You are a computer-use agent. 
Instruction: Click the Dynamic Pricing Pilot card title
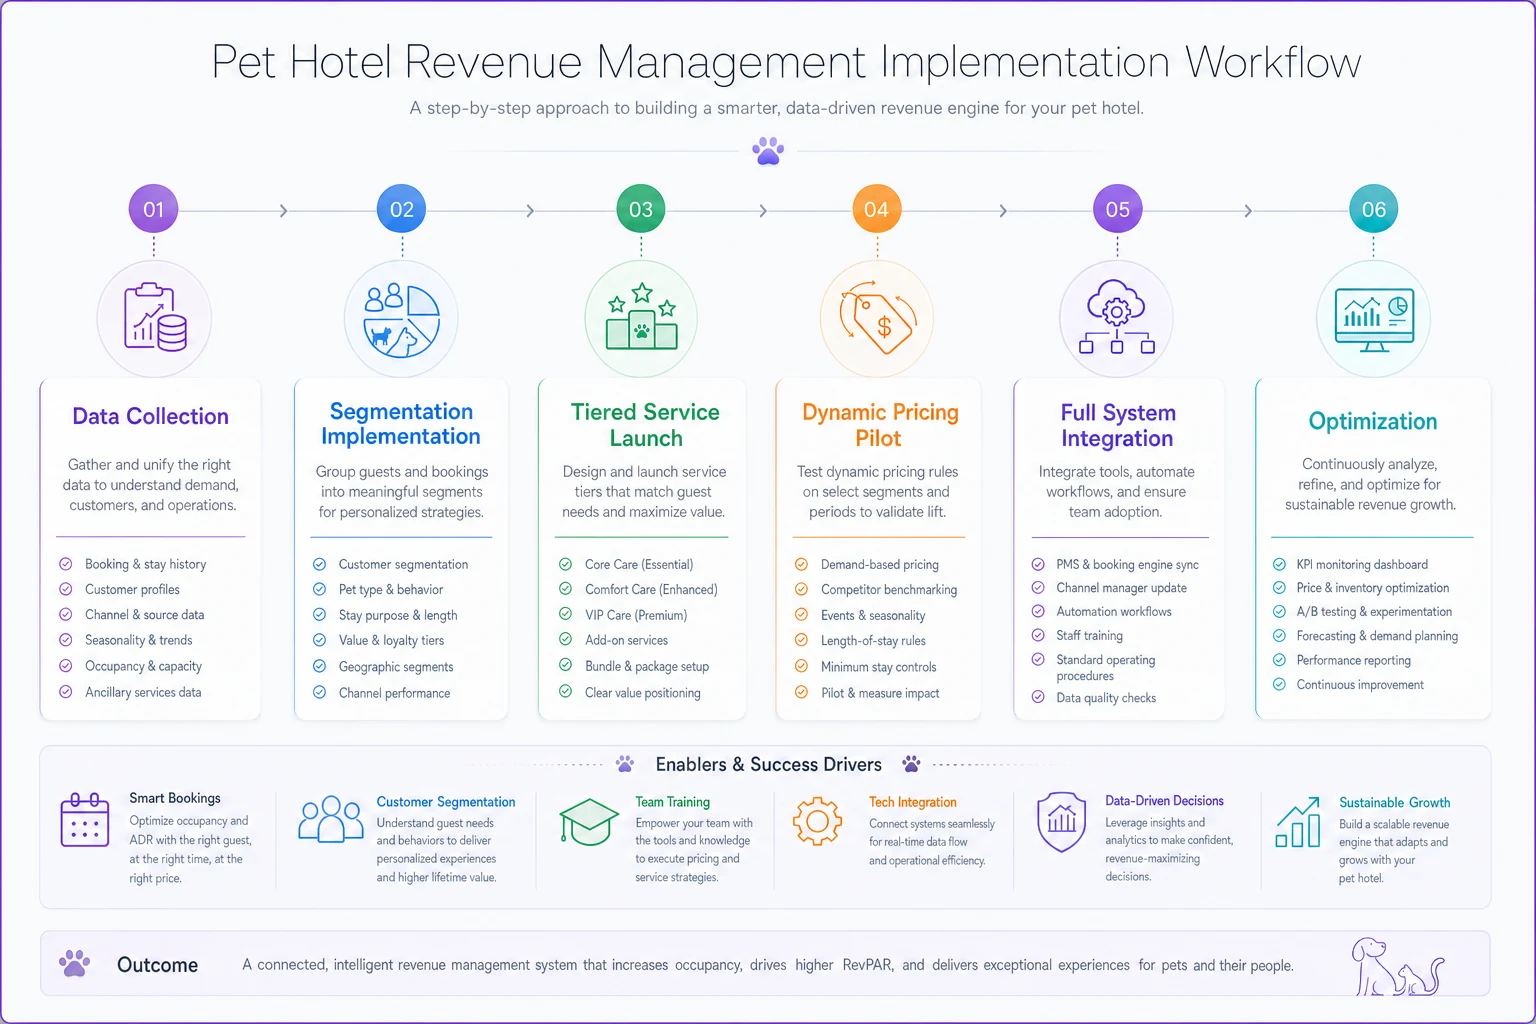880,425
